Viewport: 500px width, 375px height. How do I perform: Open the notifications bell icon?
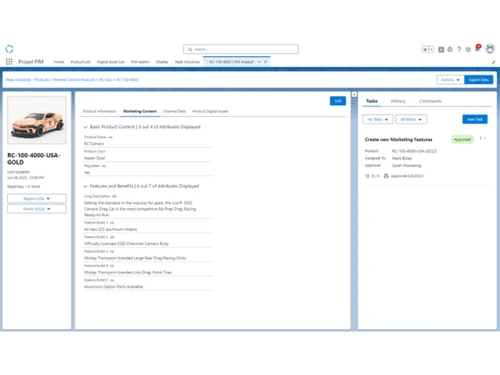pos(478,49)
